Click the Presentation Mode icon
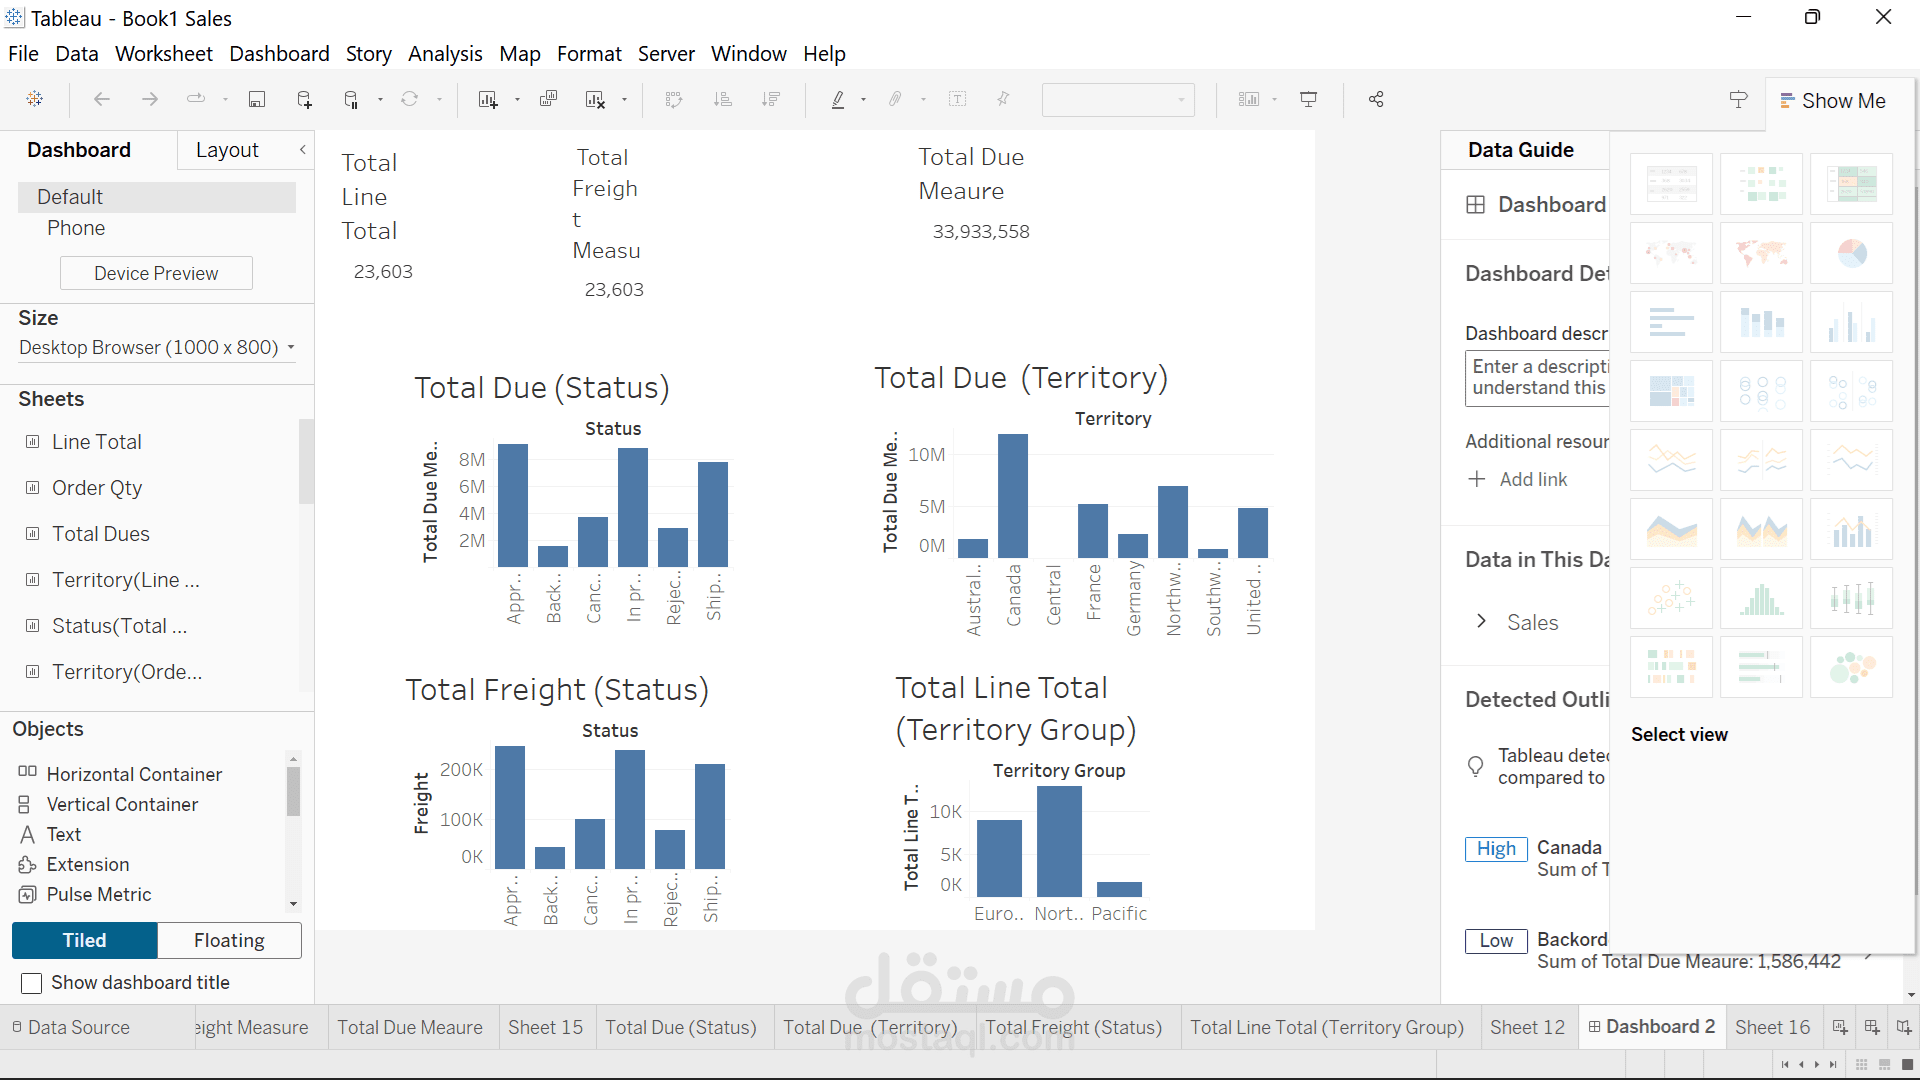Viewport: 1920px width, 1080px height. tap(1308, 99)
